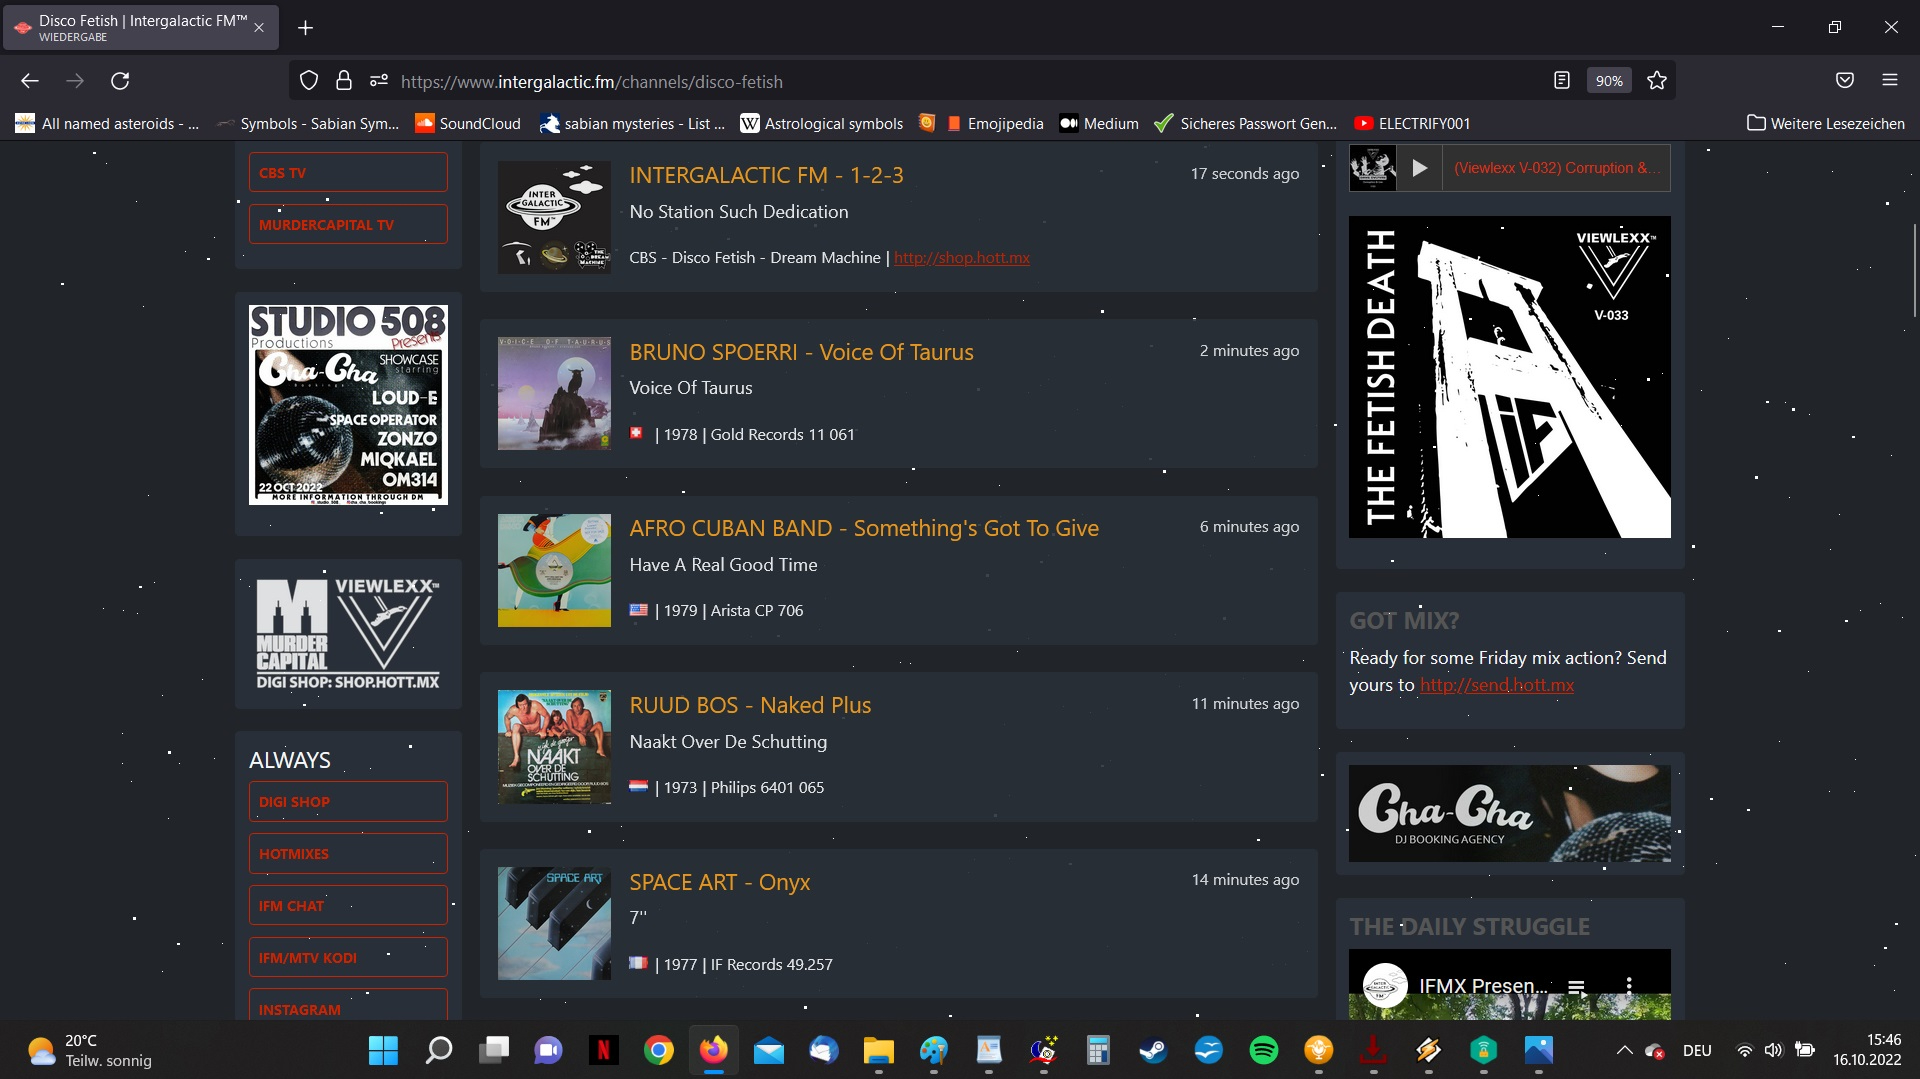
Task: Show hidden system tray icons chevron
Action: point(1624,1050)
